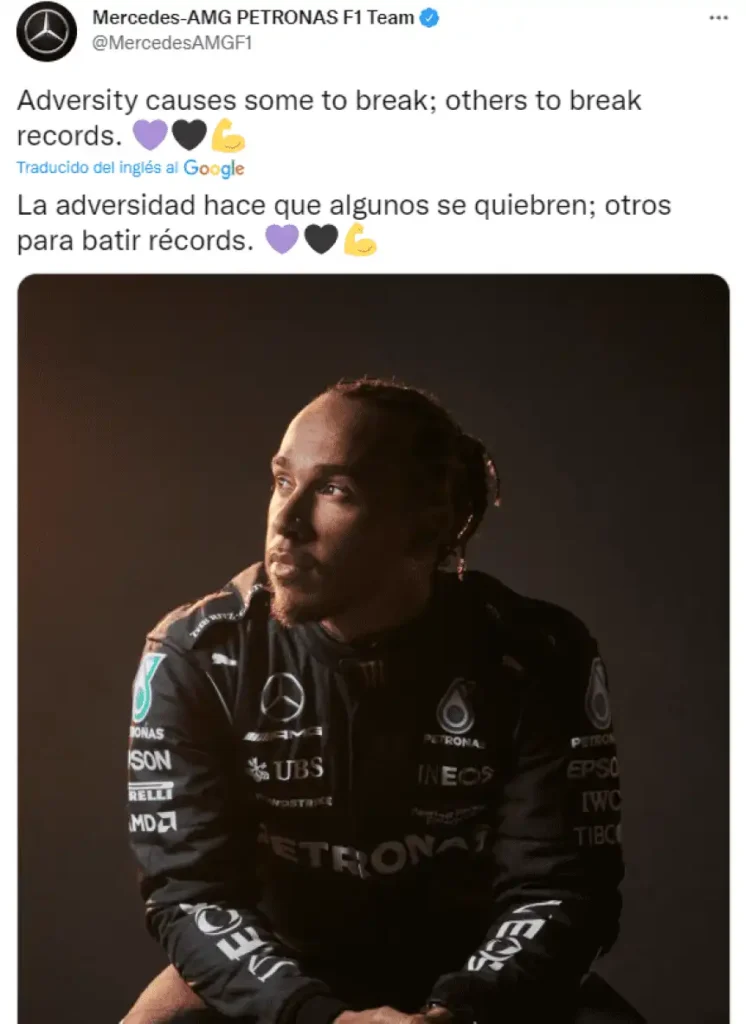Viewport: 746px width, 1024px height.
Task: Click black heart emoji after "récords."
Action: tap(321, 239)
